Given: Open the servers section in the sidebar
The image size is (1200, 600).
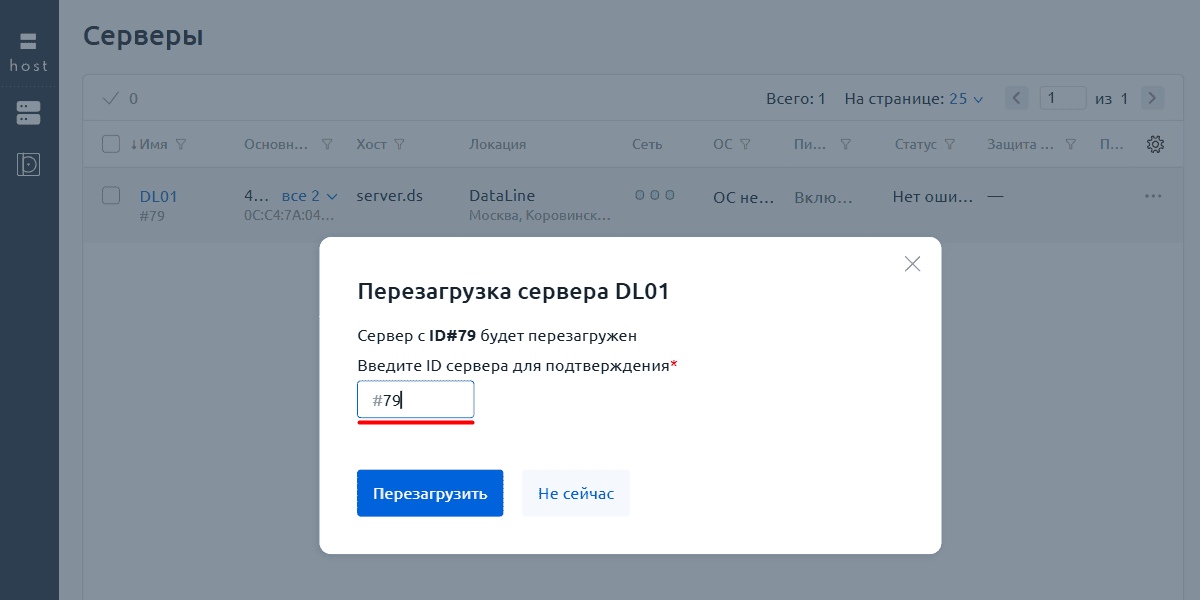Looking at the screenshot, I should point(28,113).
